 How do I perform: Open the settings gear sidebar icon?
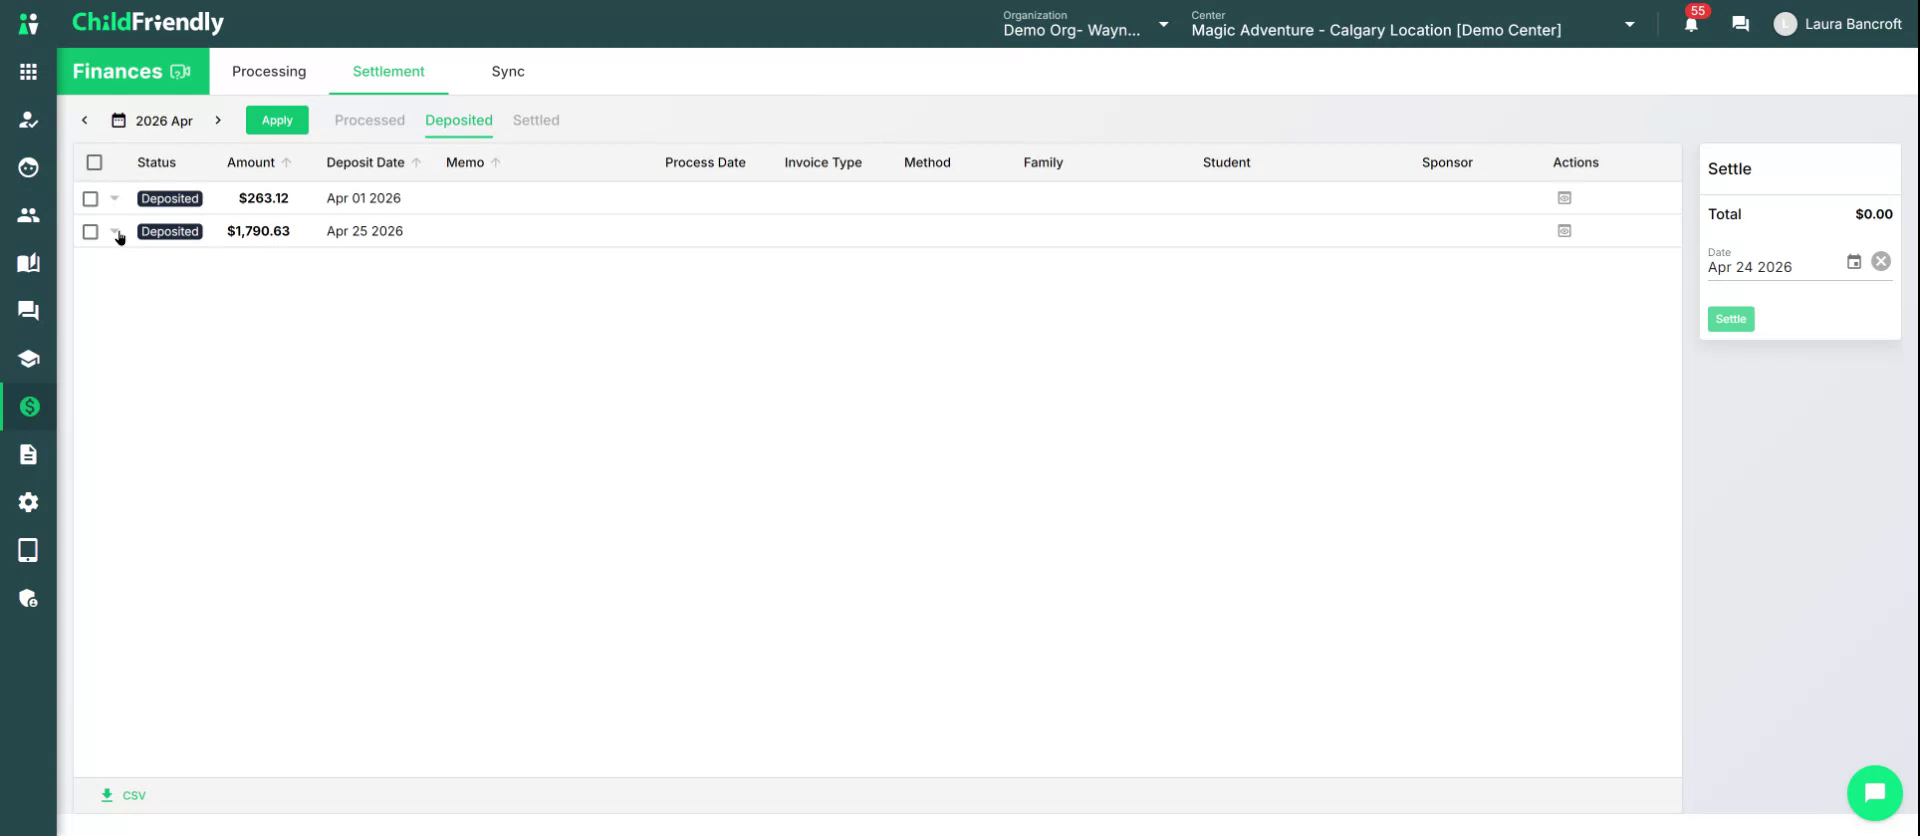point(28,502)
